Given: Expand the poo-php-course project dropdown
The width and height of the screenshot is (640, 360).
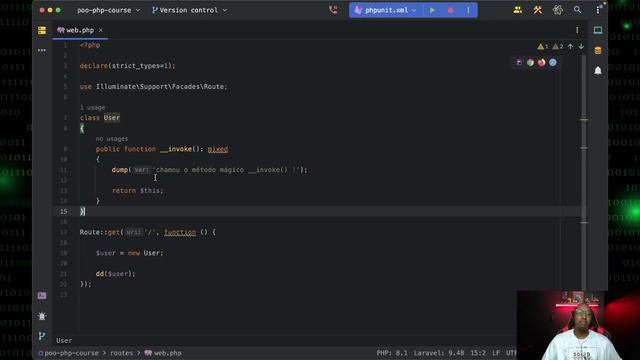Looking at the screenshot, I should click(109, 10).
